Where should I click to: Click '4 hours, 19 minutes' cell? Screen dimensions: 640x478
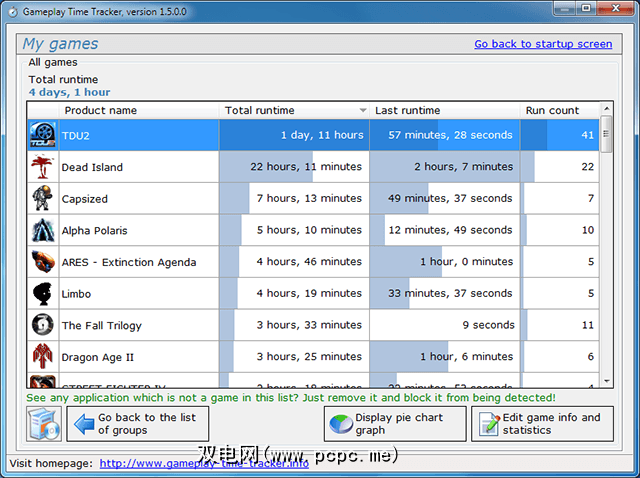294,293
